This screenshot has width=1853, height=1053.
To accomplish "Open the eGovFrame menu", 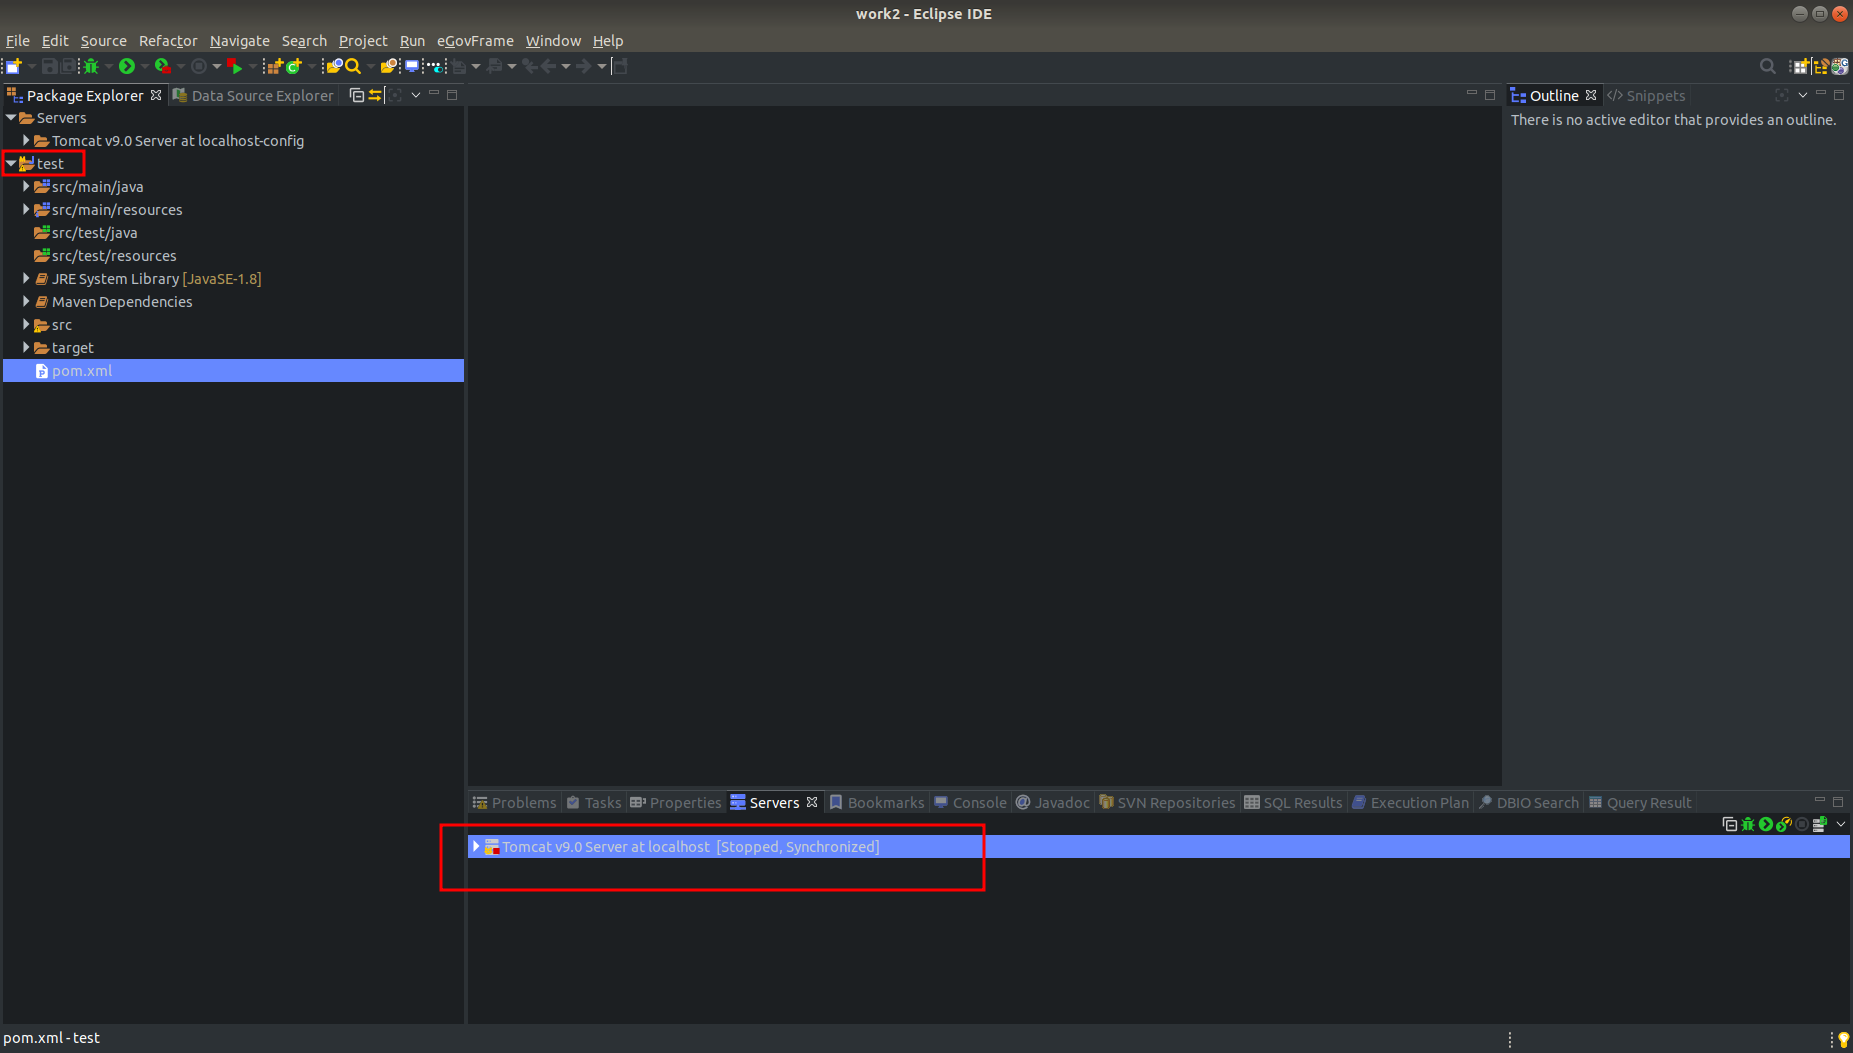I will click(x=475, y=41).
